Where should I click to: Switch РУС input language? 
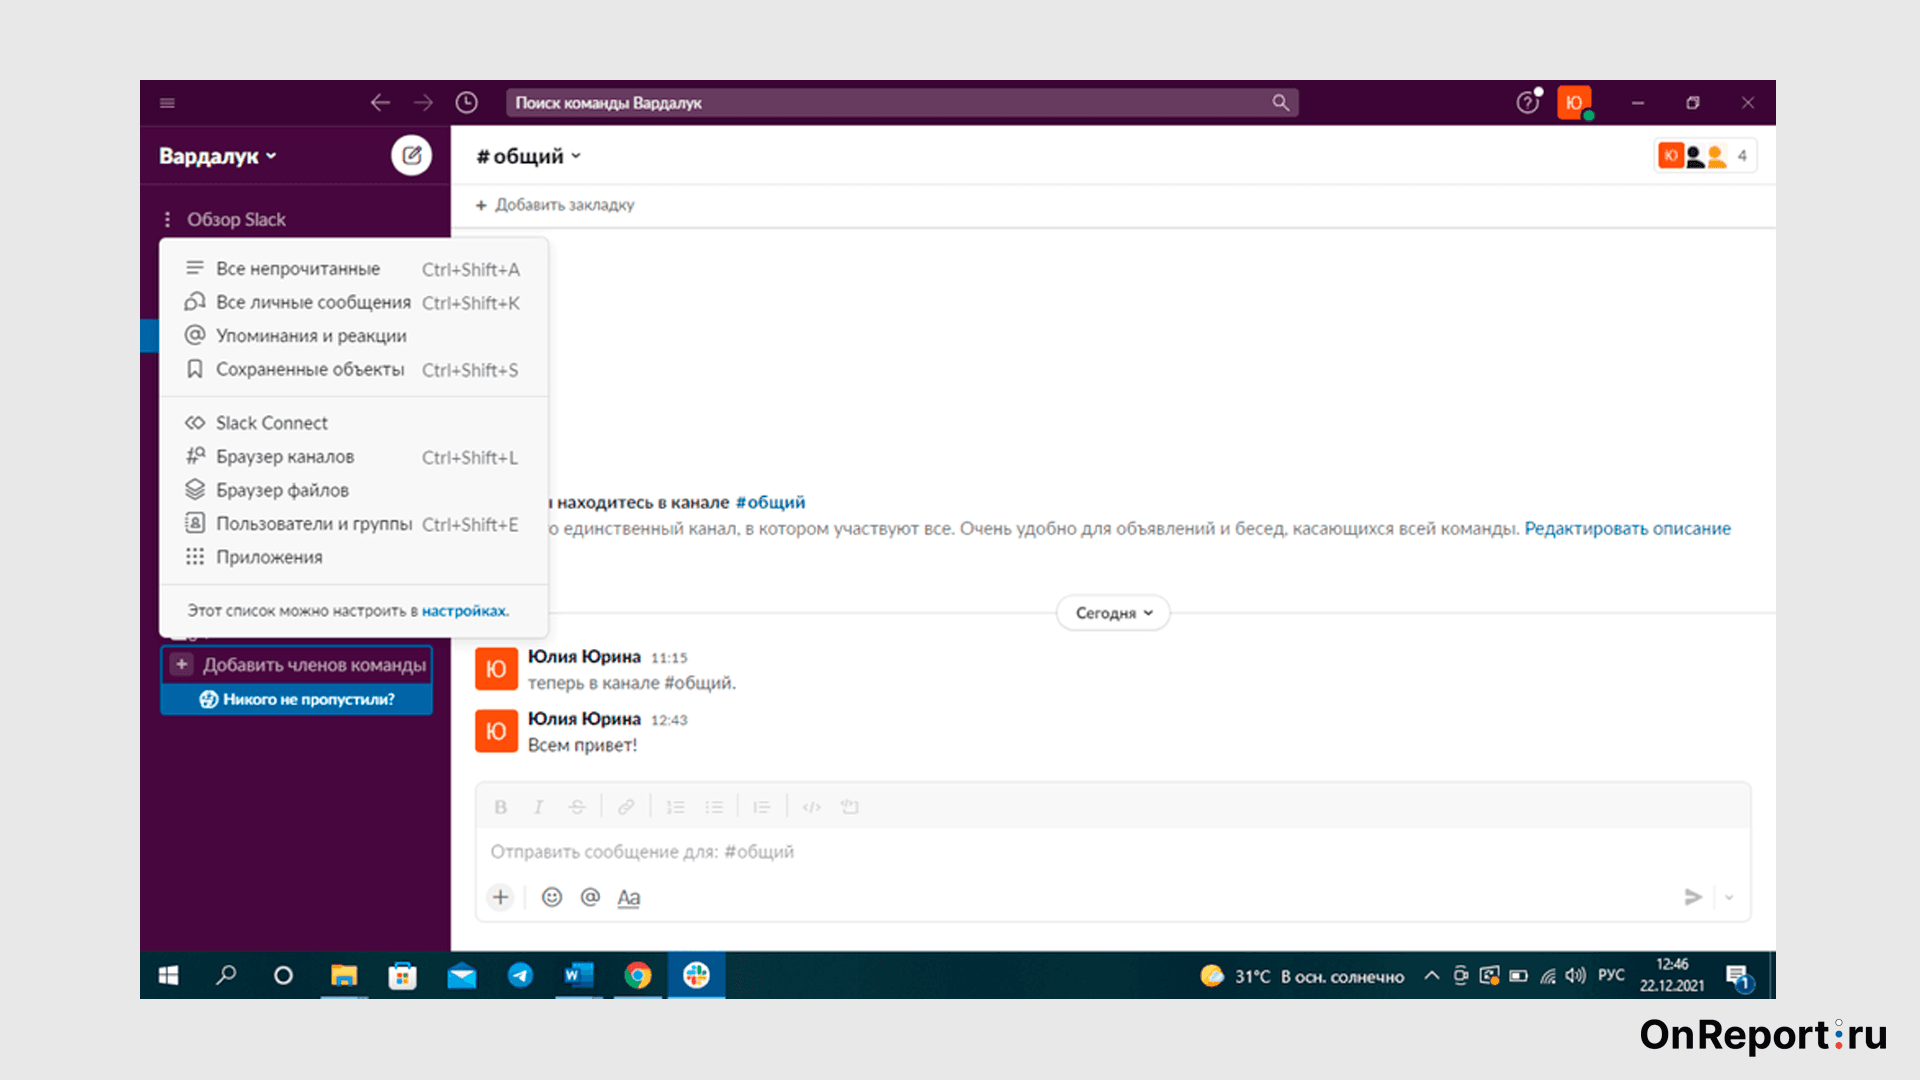click(1611, 975)
